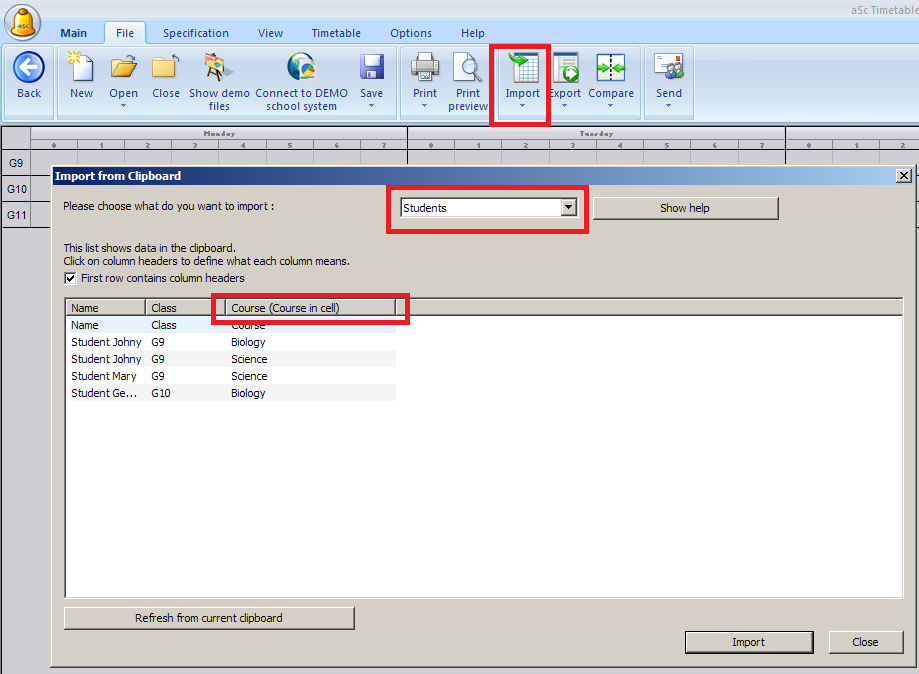Switch to the Specification tab
919x674 pixels.
coord(196,33)
